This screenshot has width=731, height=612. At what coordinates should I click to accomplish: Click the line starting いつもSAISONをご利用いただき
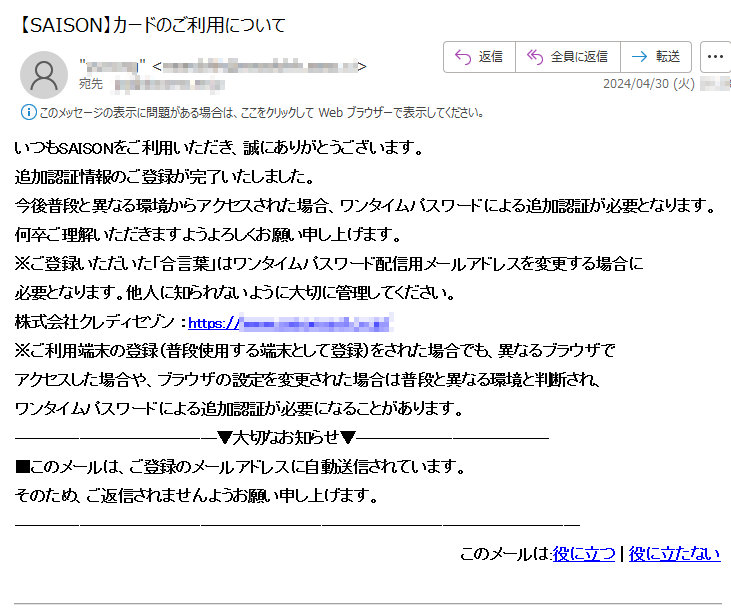(219, 148)
